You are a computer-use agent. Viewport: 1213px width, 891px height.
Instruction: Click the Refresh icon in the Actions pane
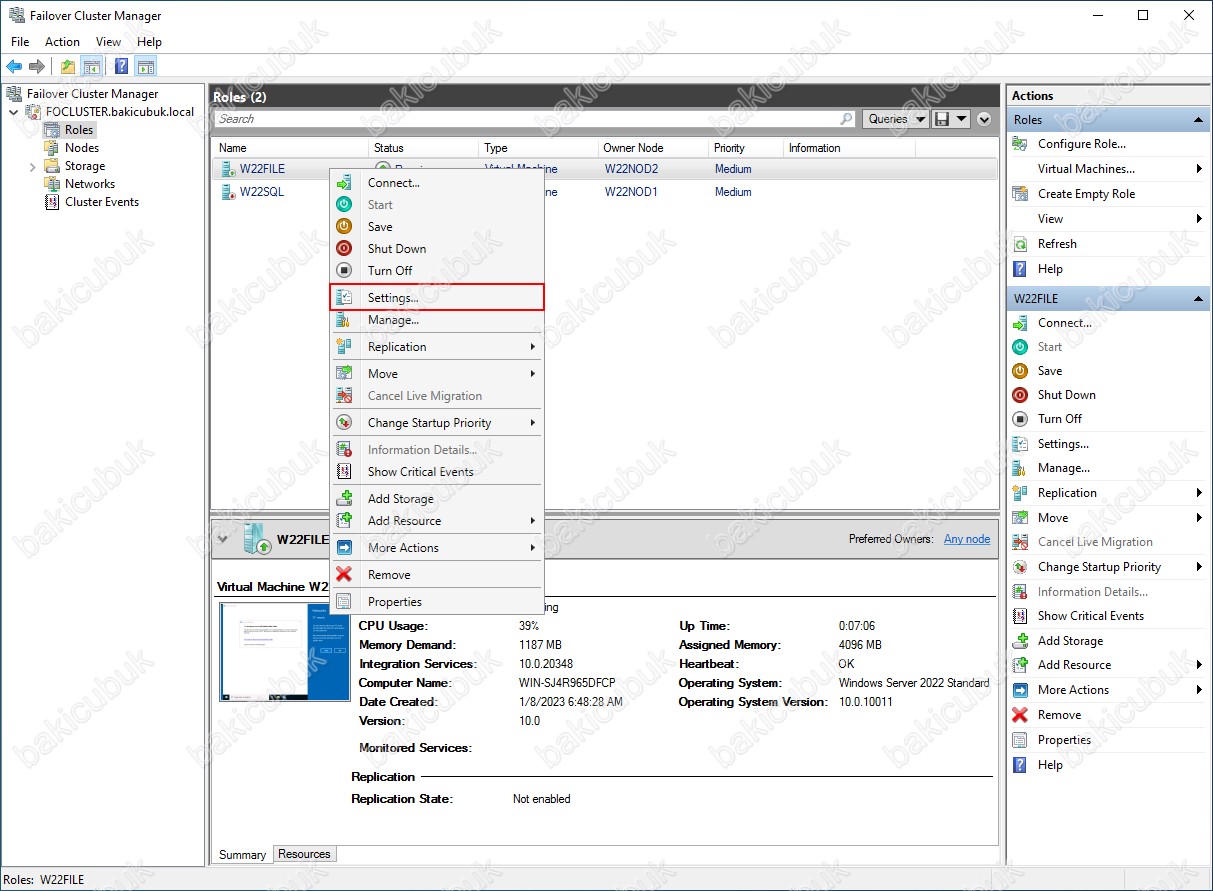click(1020, 244)
